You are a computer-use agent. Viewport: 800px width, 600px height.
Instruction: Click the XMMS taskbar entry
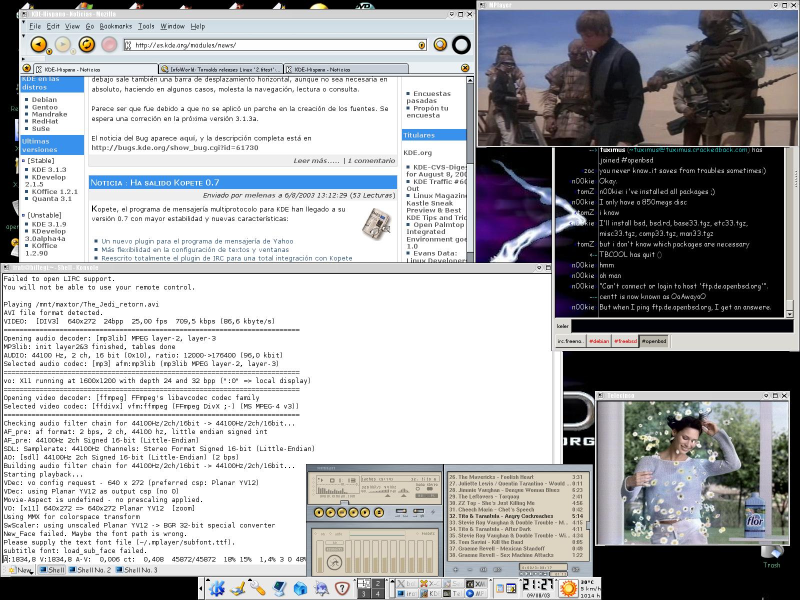tap(476, 584)
